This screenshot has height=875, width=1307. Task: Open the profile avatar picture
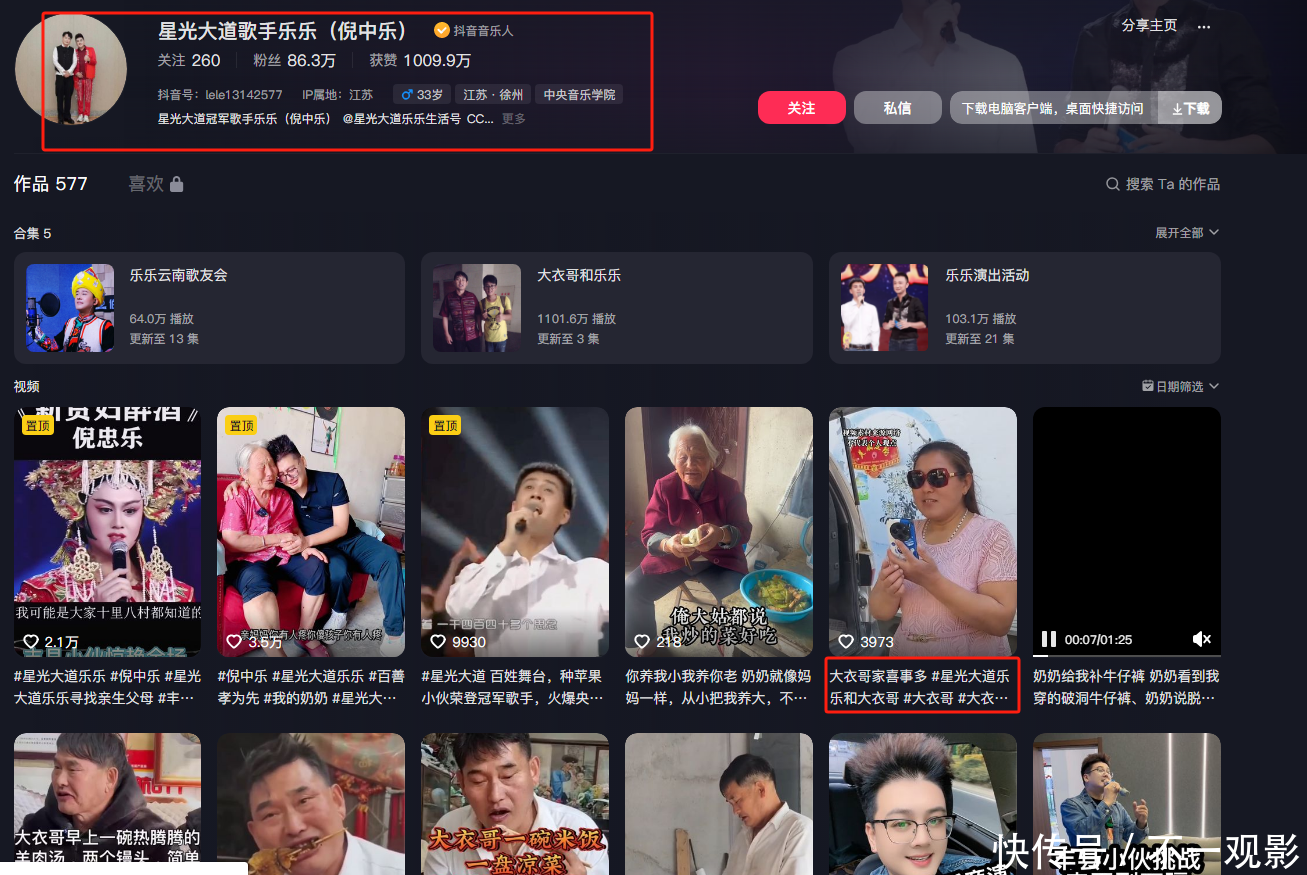pos(71,69)
